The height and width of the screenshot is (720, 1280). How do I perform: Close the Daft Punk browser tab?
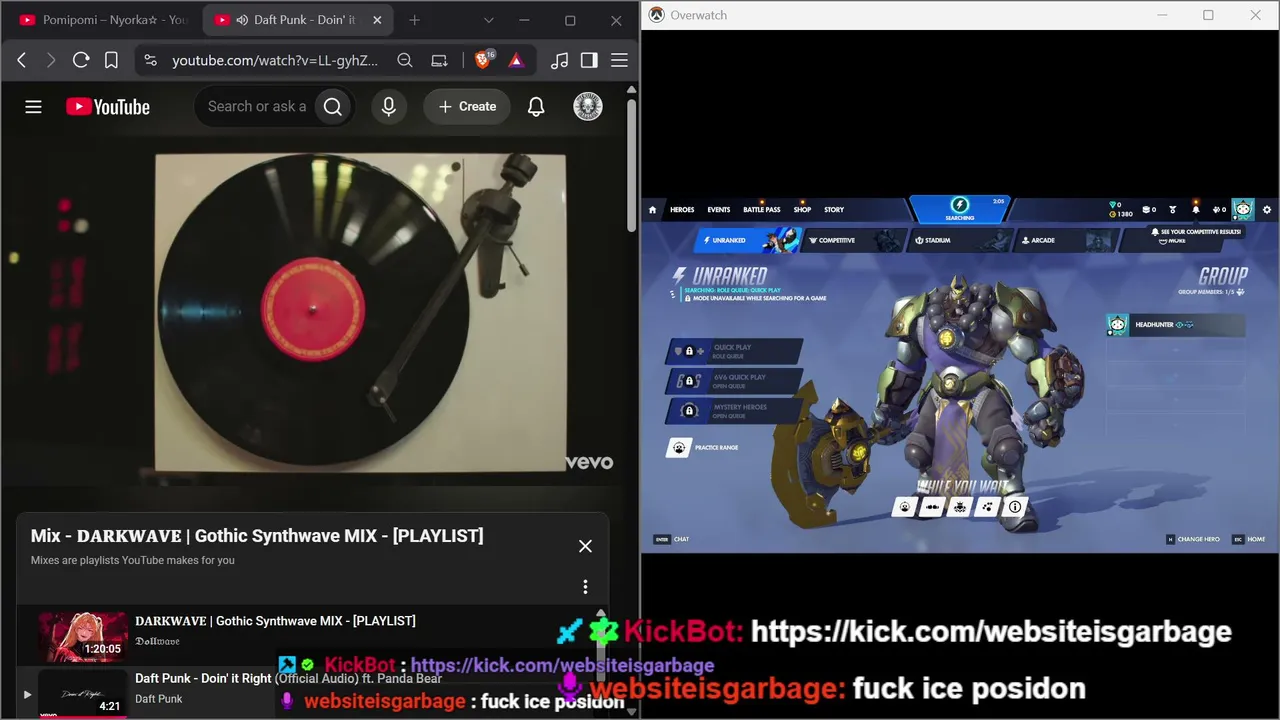[x=377, y=20]
